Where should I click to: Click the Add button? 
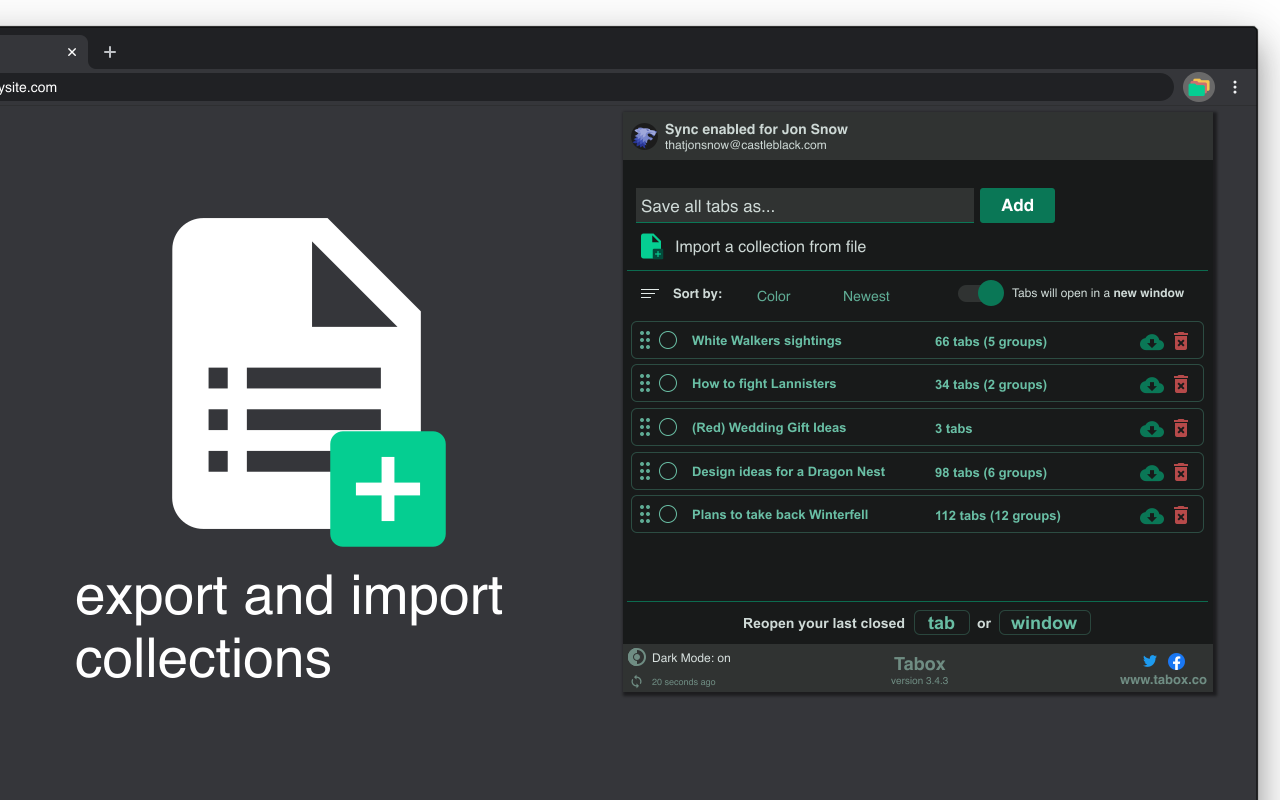point(1017,205)
